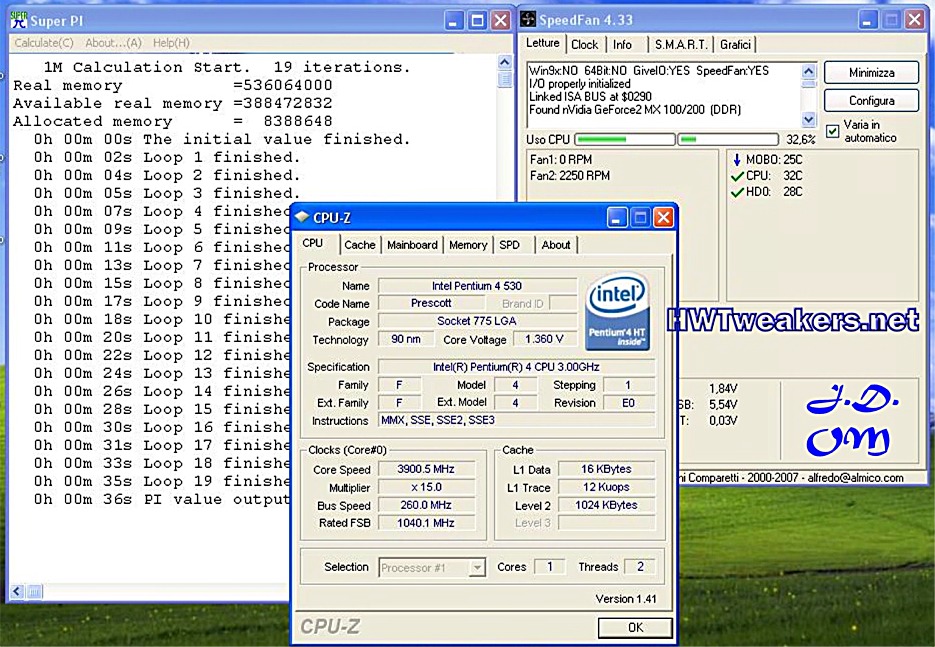Viewport: 935px width, 647px height.
Task: Open the About...(A) menu in Super PI
Action: pyautogui.click(x=113, y=43)
